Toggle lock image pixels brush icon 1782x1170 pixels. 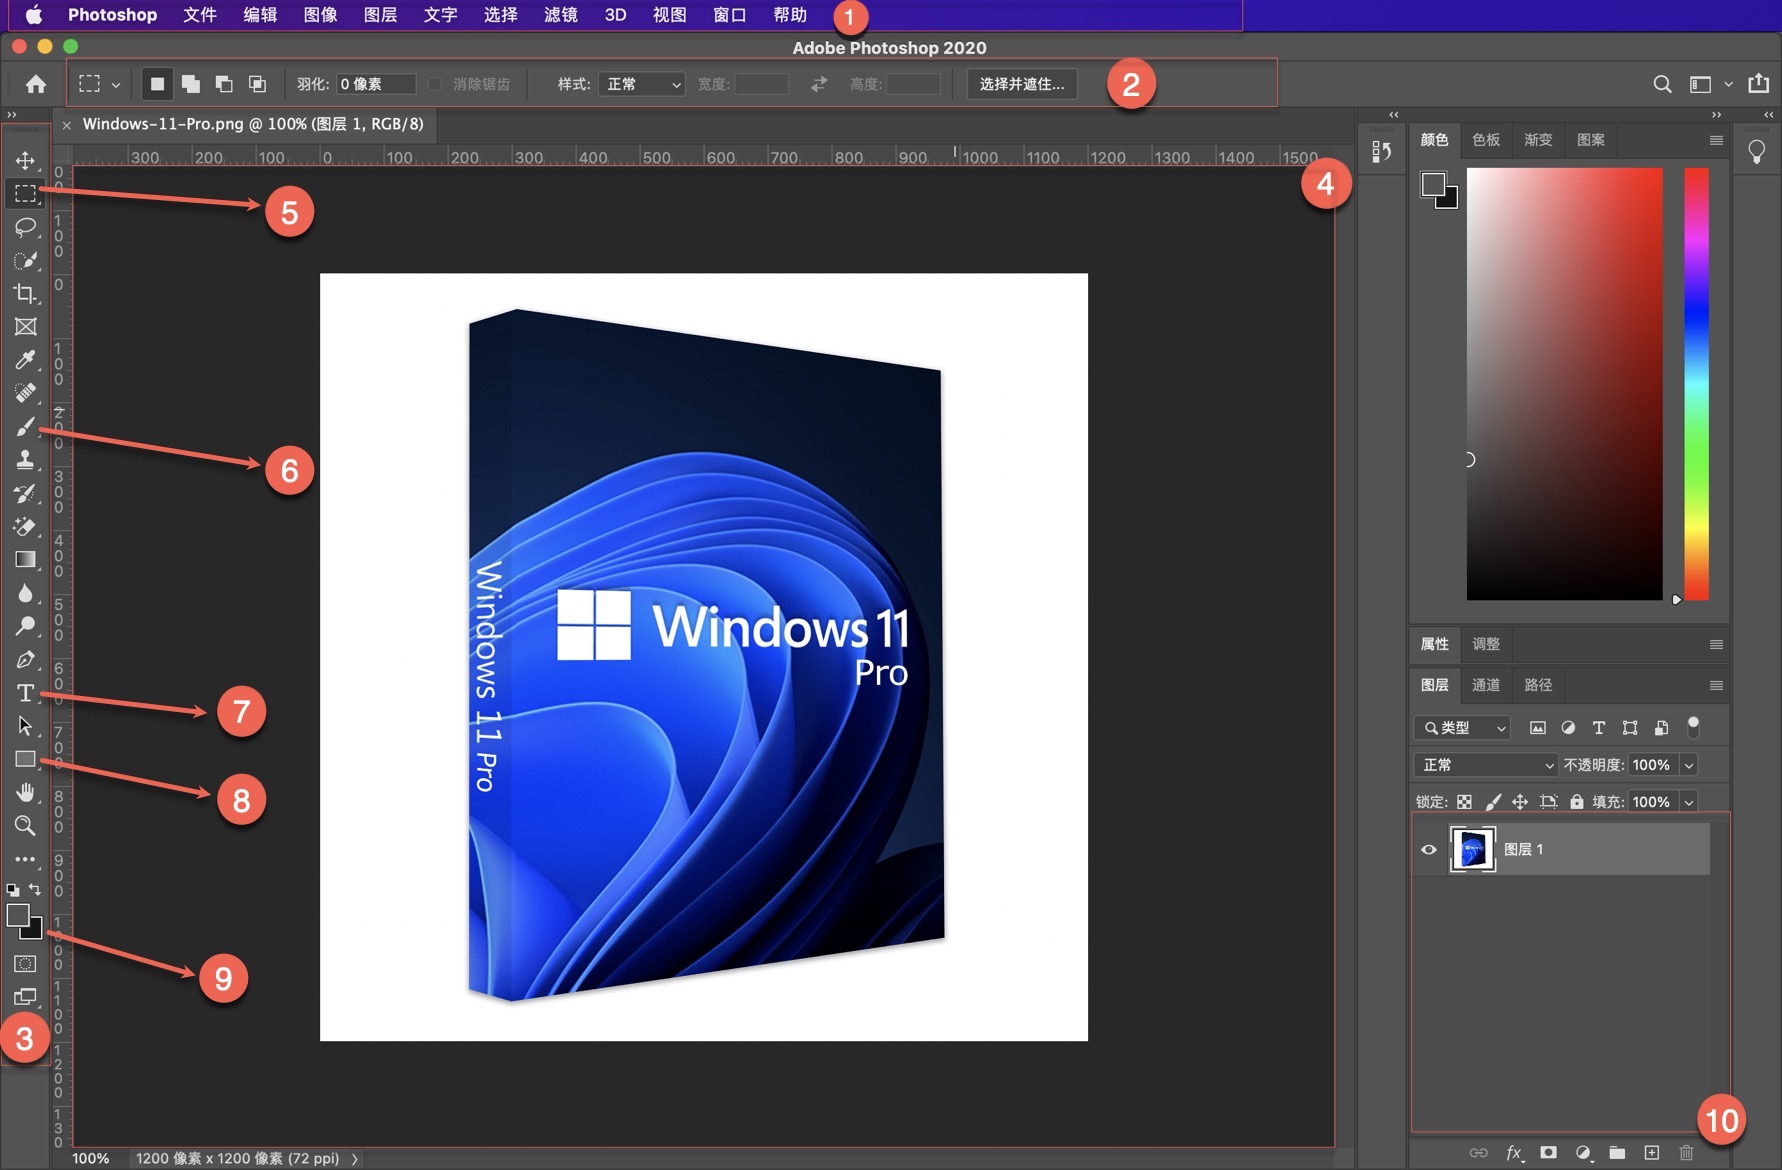click(1492, 802)
